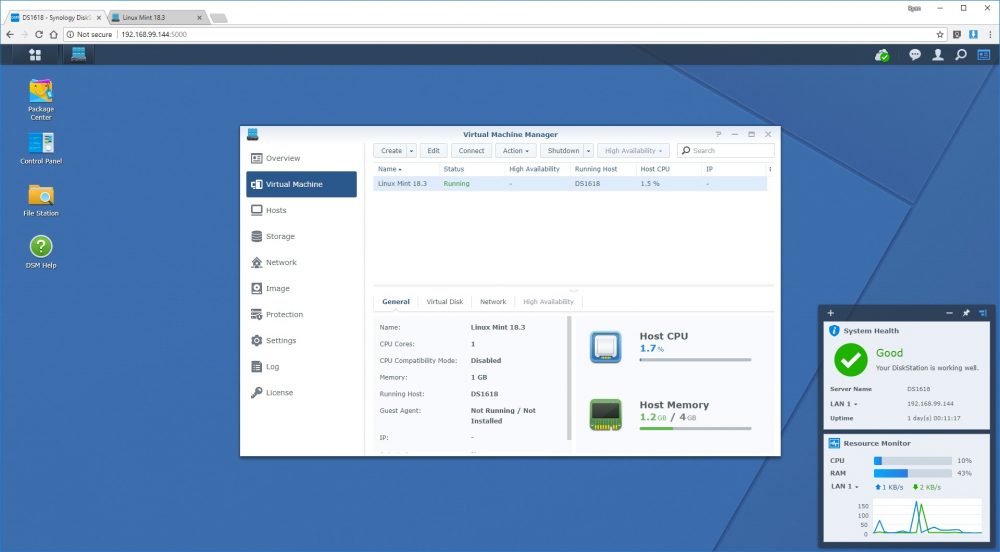Open Protection section in sidebar
The width and height of the screenshot is (1000, 552).
point(301,315)
